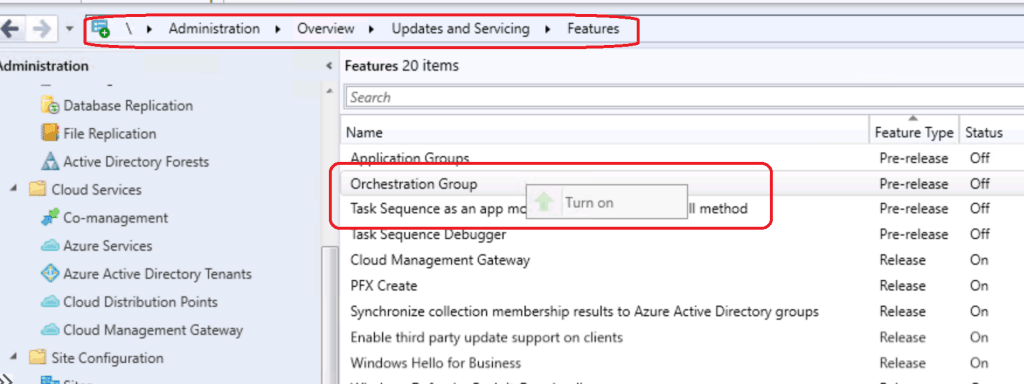Open Cloud Management Gateway tree node

click(x=153, y=330)
